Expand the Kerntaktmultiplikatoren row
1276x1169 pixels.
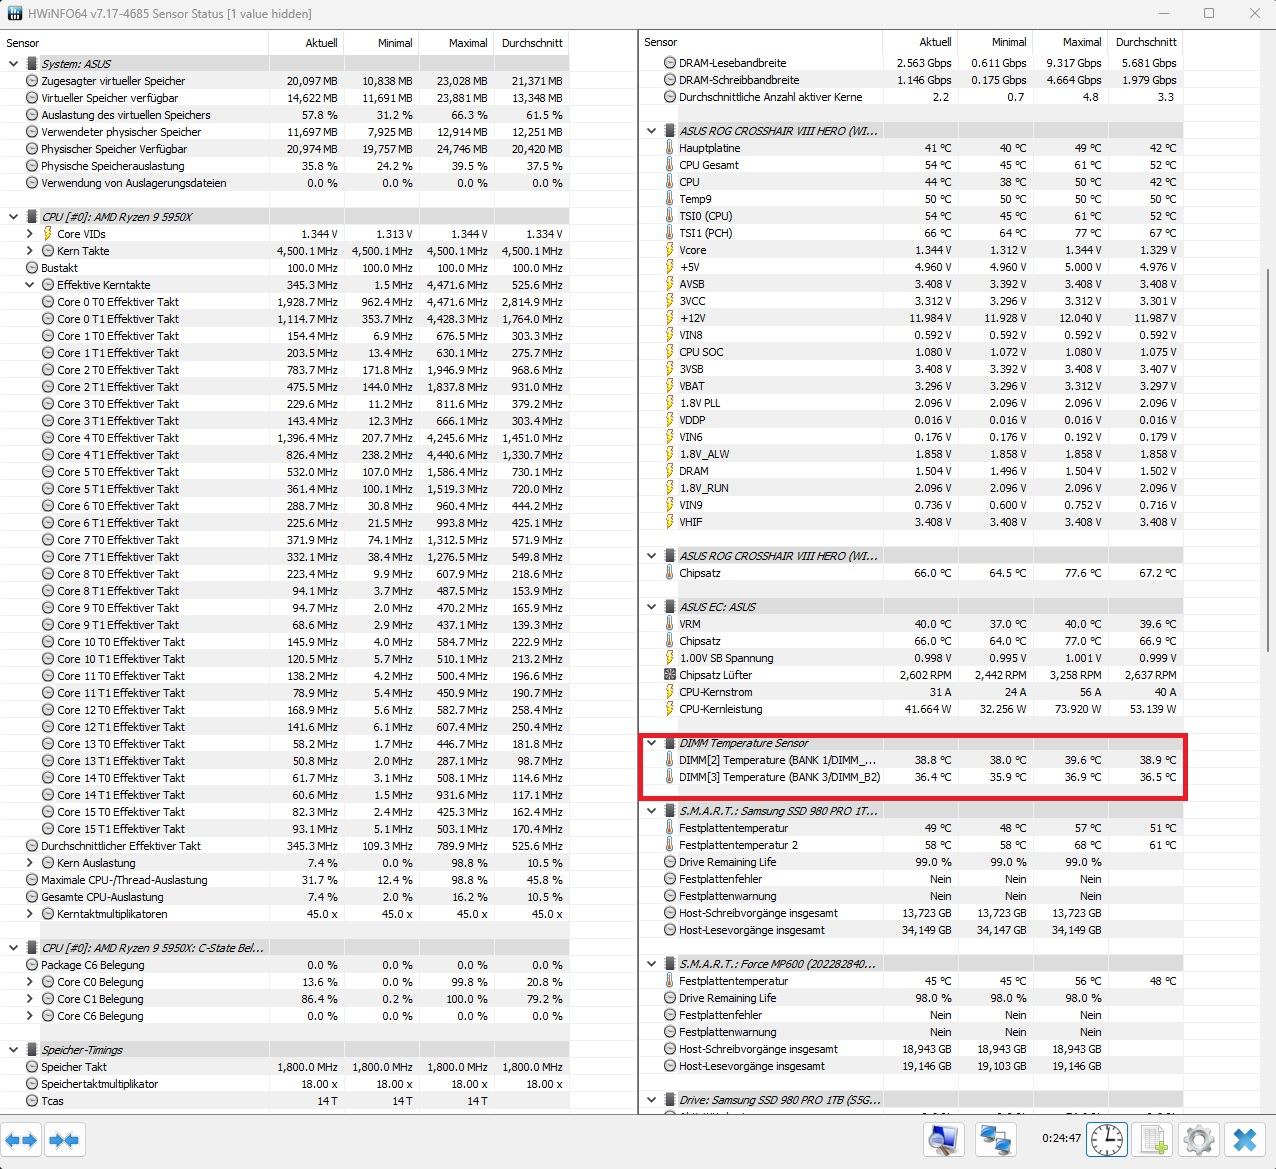point(29,914)
